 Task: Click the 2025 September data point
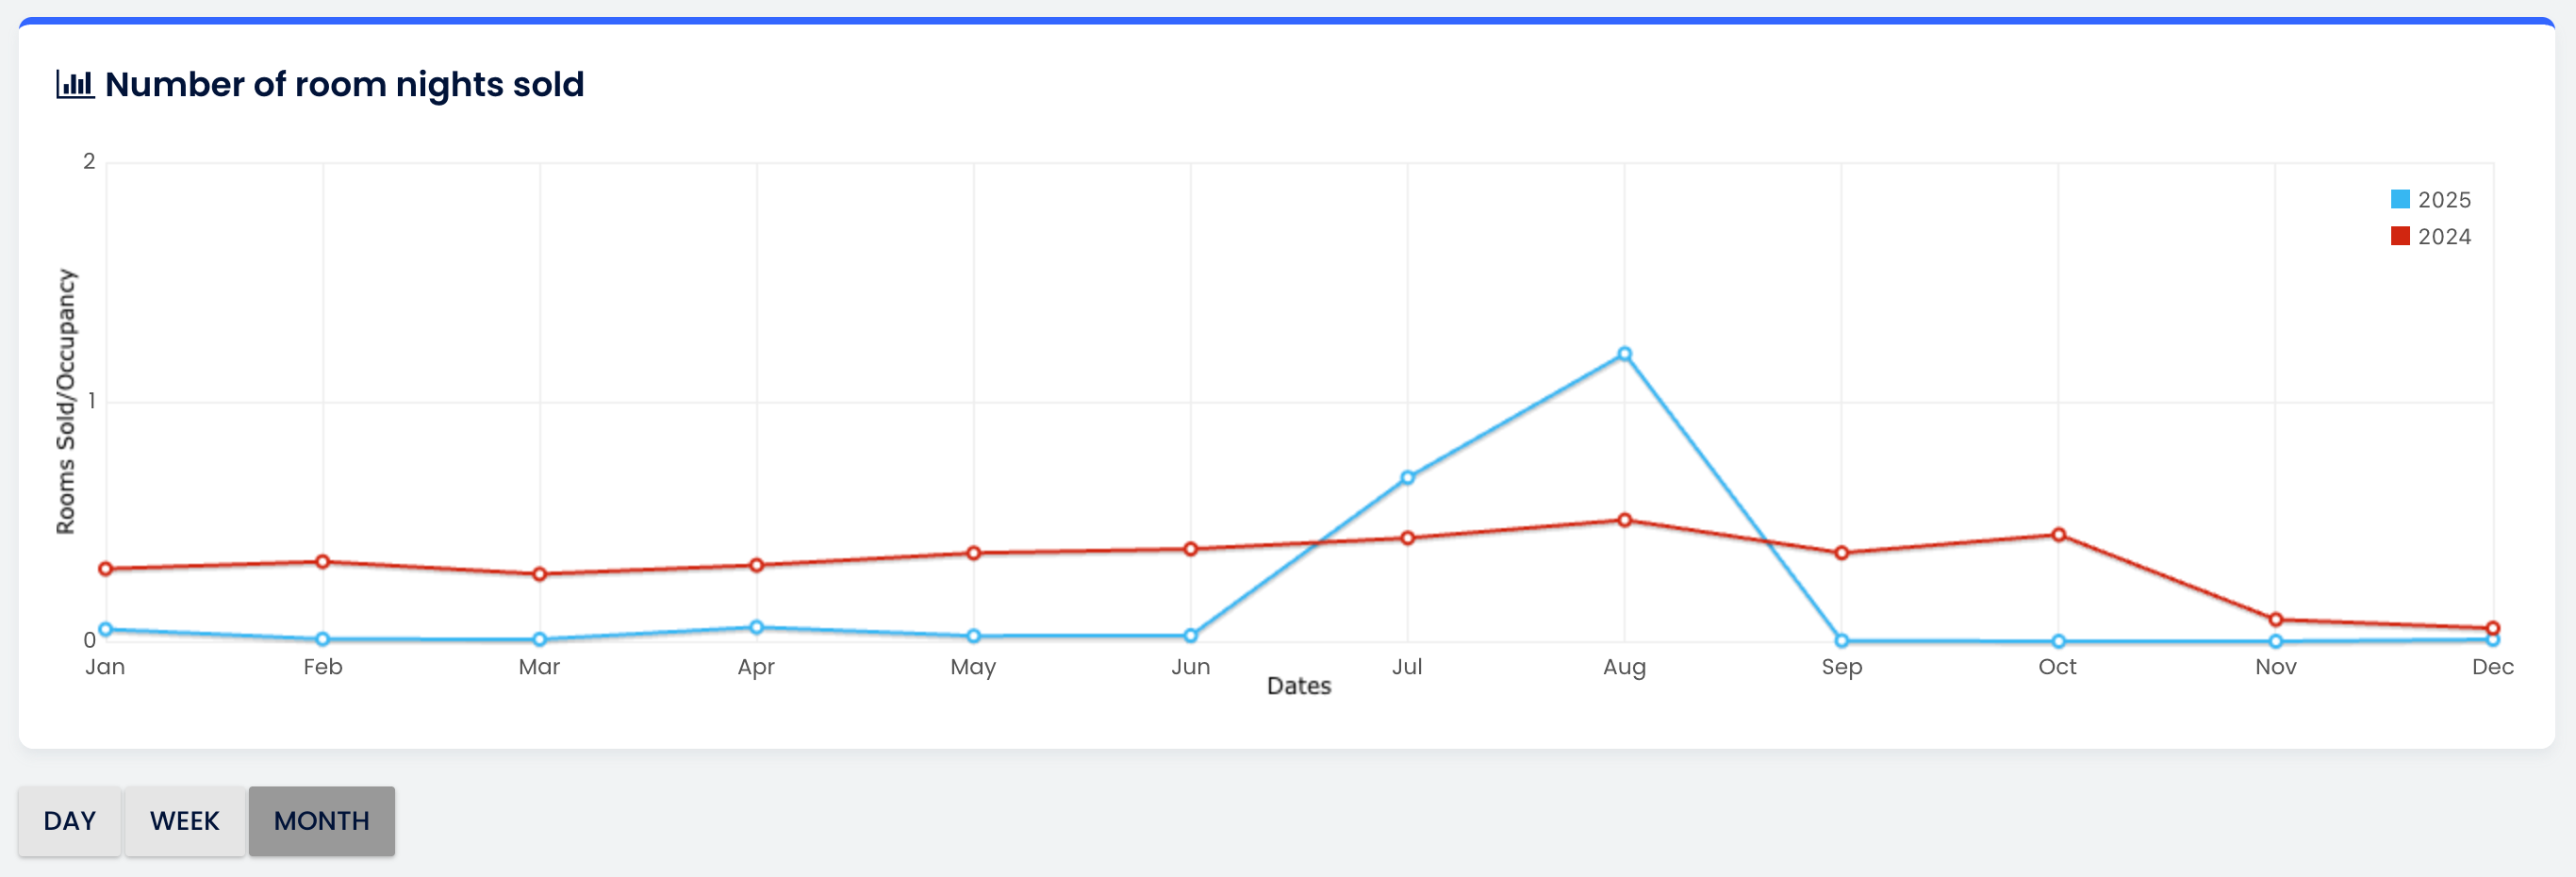click(x=1841, y=641)
